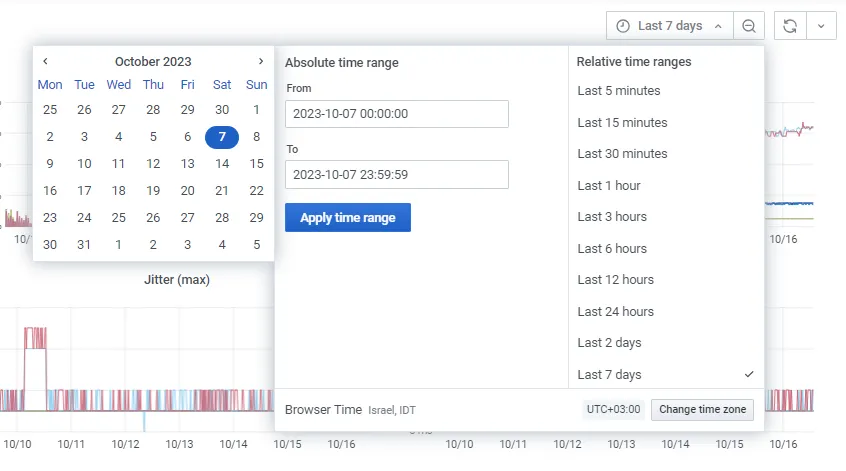The image size is (846, 471).
Task: Click the To date input field
Action: [x=397, y=174]
